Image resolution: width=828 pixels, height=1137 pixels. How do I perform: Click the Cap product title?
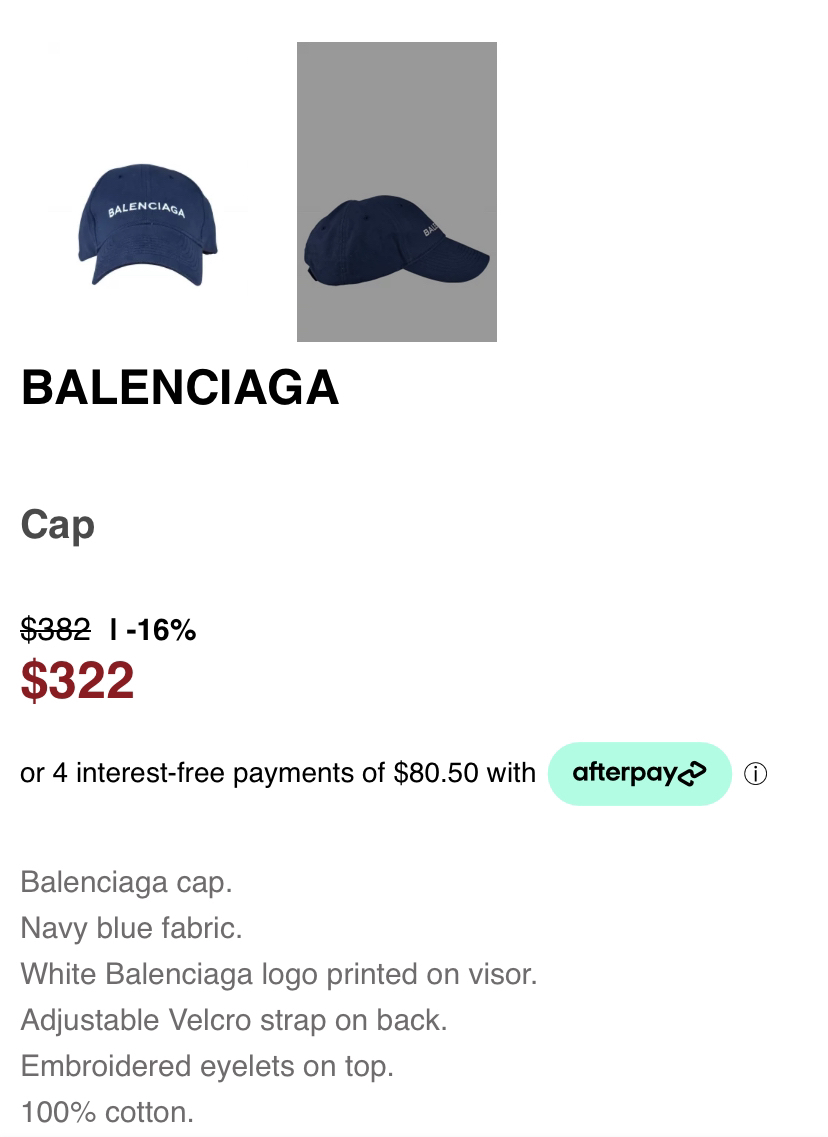coord(57,525)
